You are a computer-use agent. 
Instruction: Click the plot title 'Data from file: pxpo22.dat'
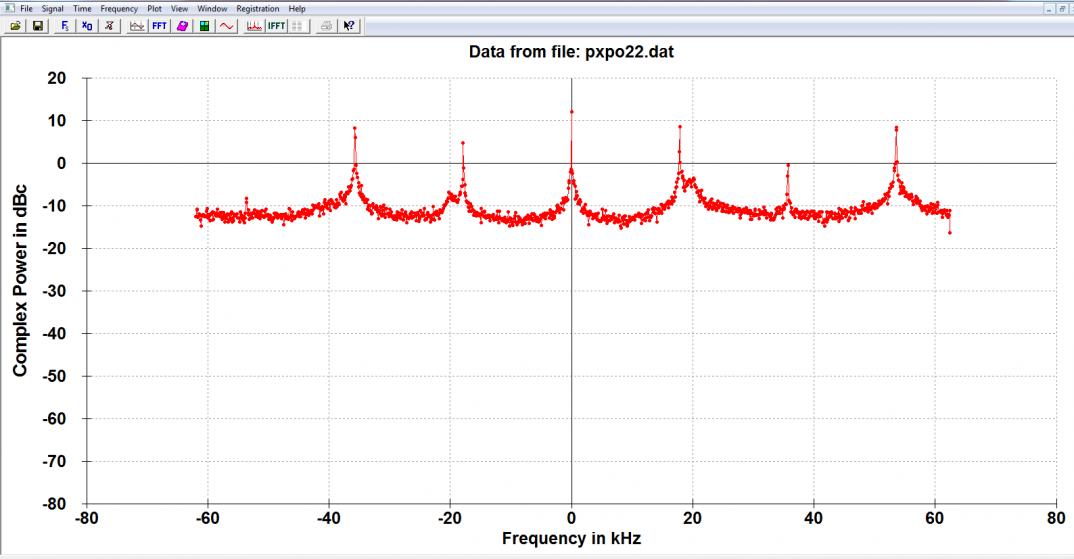click(x=571, y=52)
